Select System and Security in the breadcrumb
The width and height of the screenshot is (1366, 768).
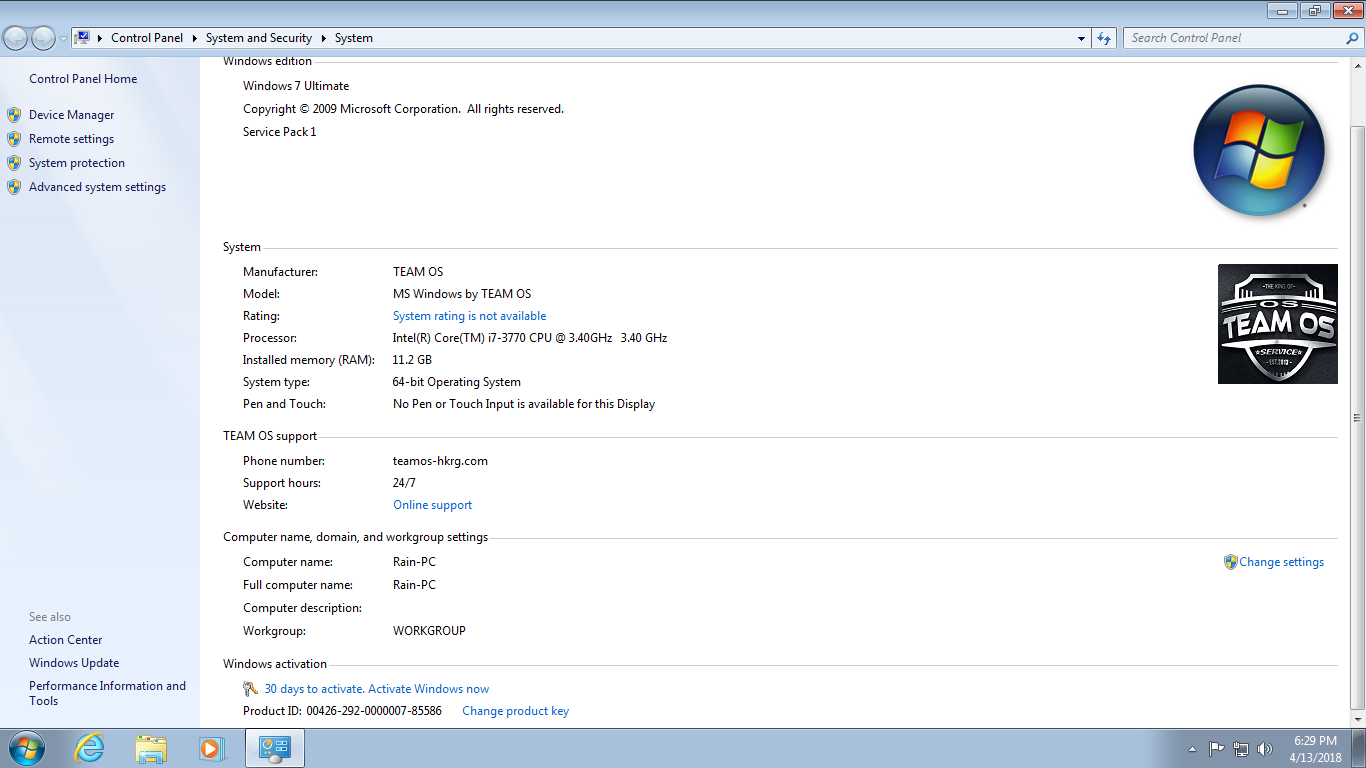click(259, 38)
